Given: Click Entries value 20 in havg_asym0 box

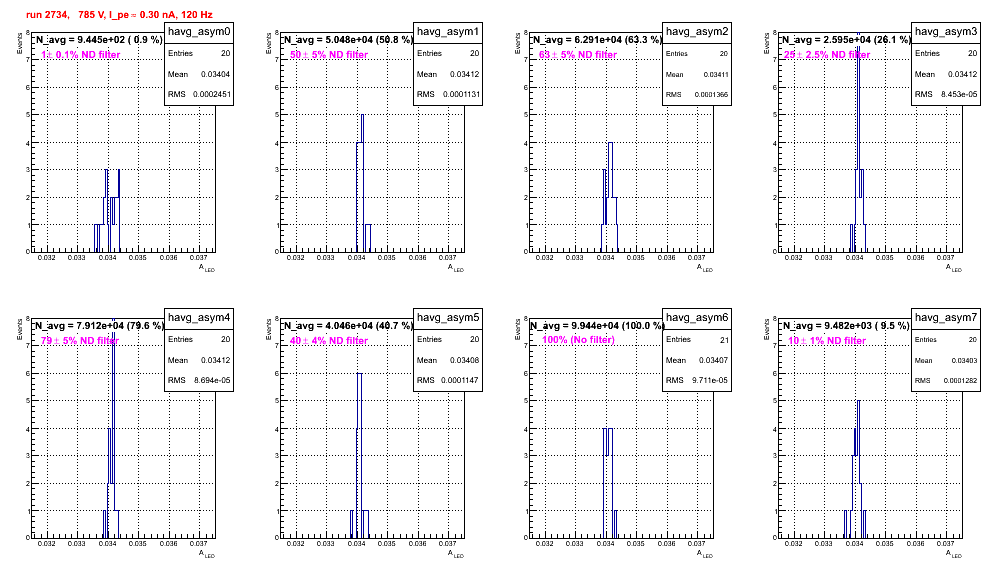Looking at the screenshot, I should click(225, 53).
